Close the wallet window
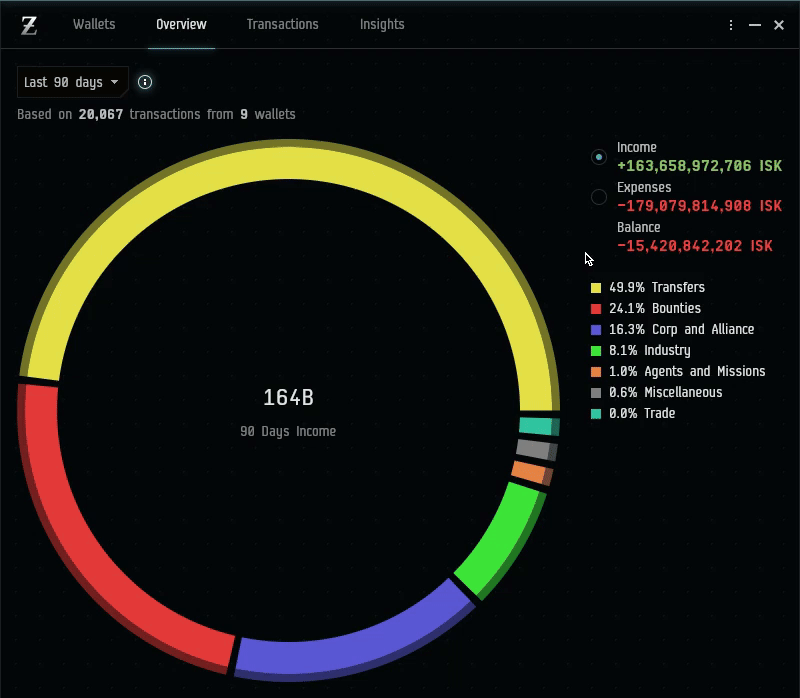Viewport: 800px width, 698px height. [779, 25]
